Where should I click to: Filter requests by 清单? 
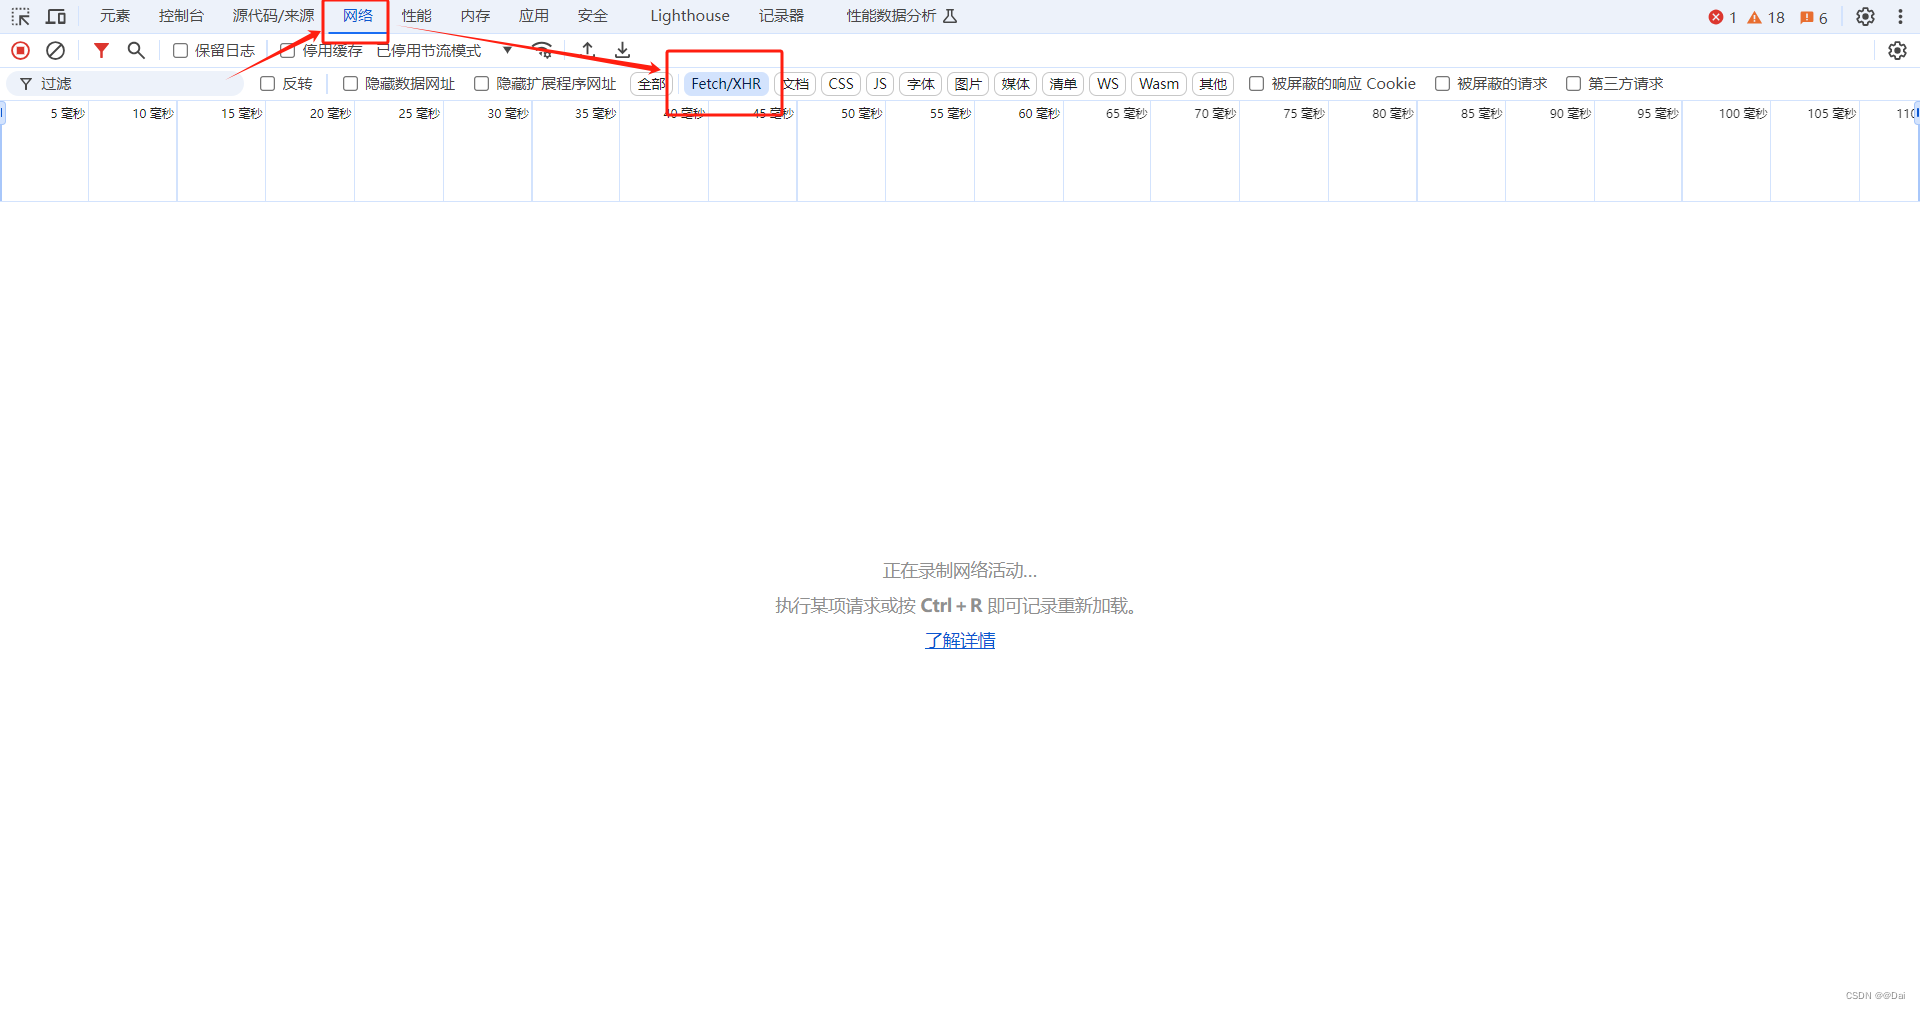coord(1063,84)
